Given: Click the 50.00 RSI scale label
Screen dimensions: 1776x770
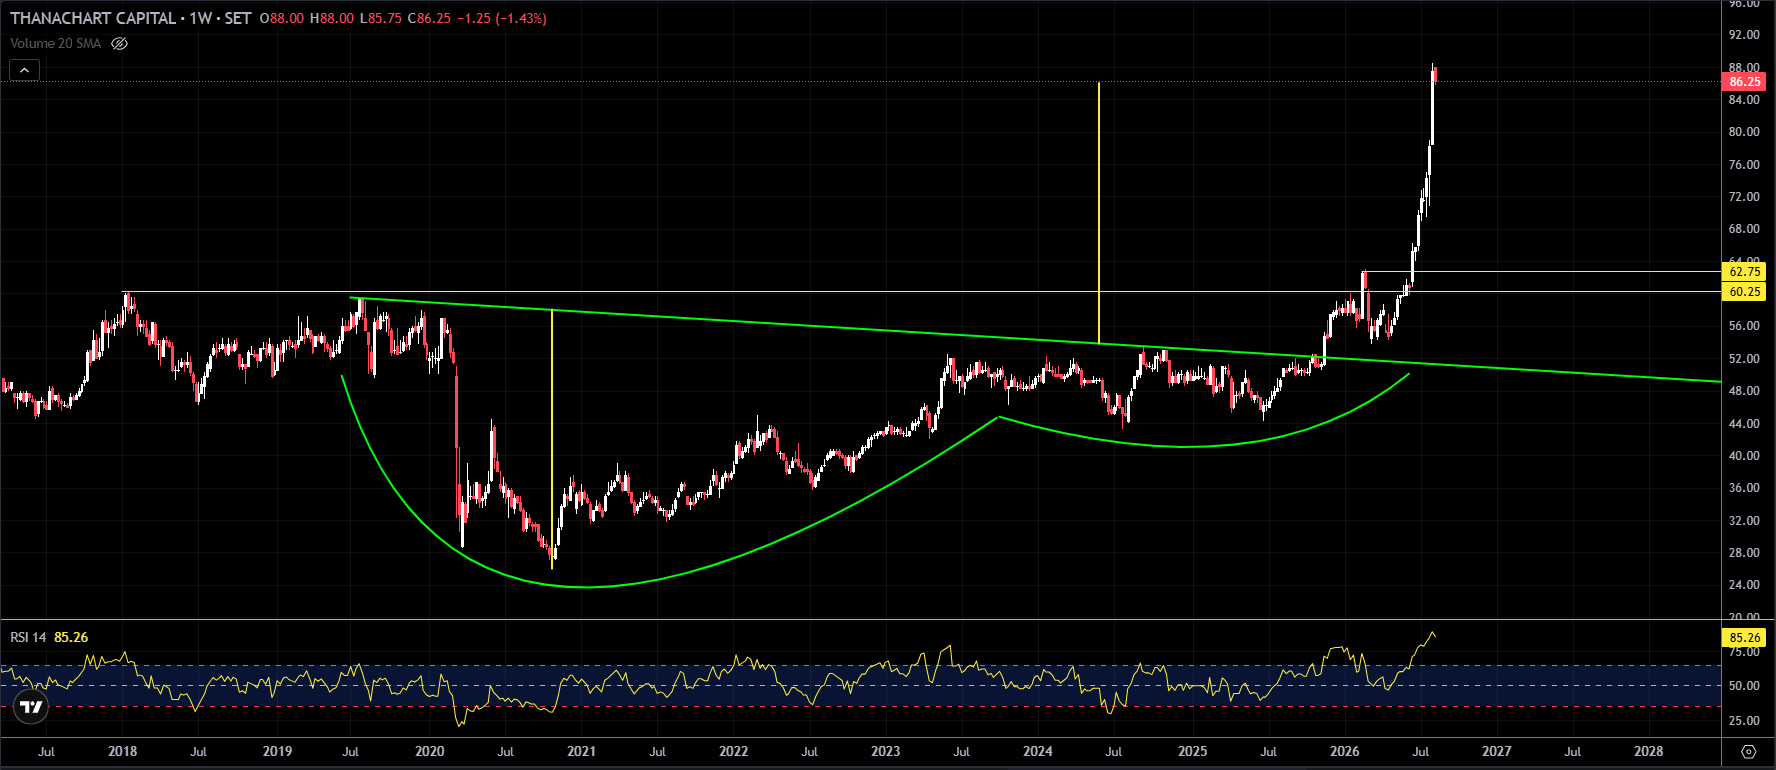Looking at the screenshot, I should (1744, 686).
